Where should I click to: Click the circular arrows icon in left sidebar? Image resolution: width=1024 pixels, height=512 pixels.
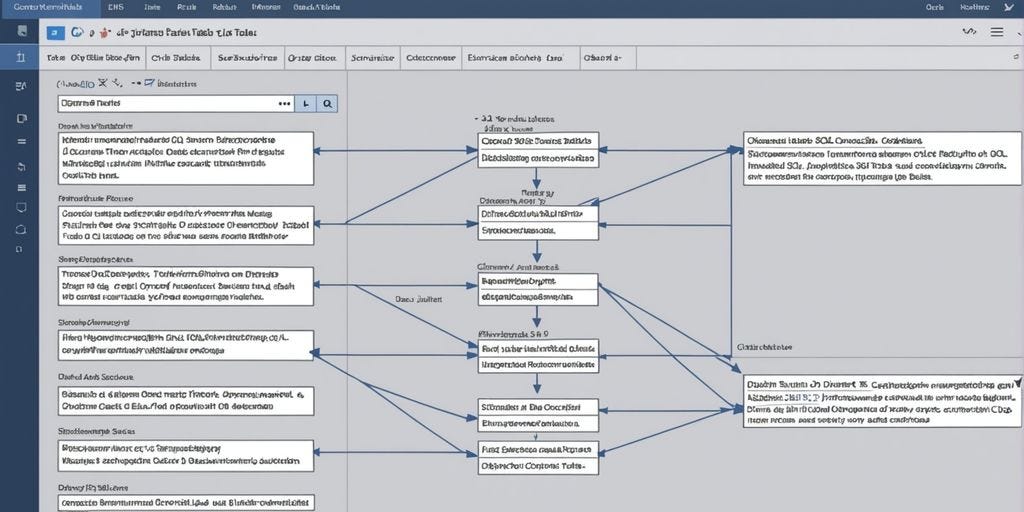[21, 166]
